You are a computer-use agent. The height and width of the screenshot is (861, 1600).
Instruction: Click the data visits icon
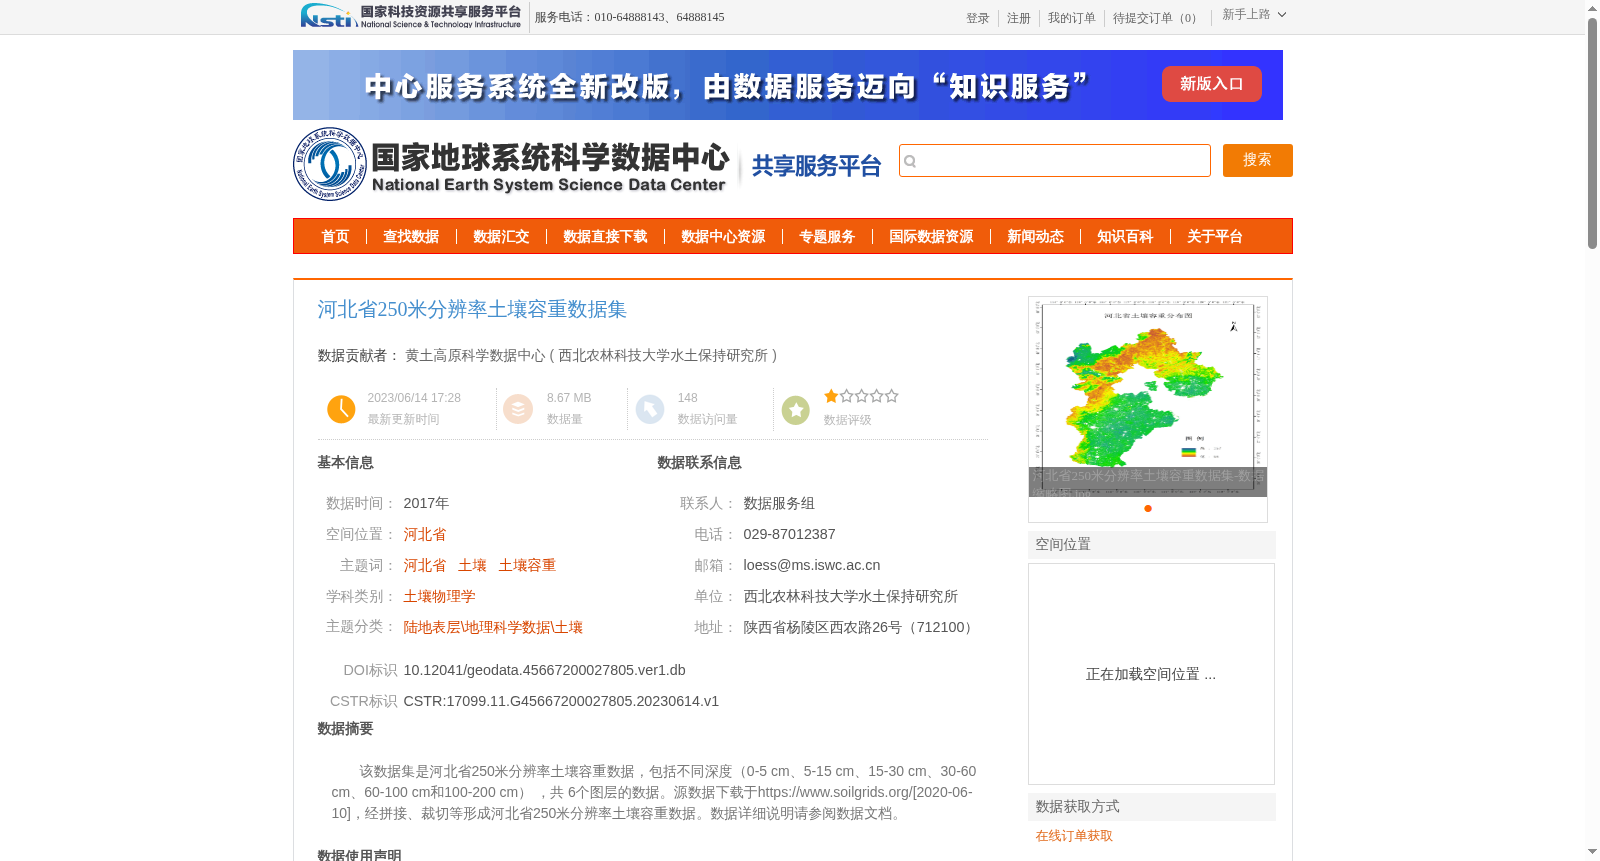(650, 409)
